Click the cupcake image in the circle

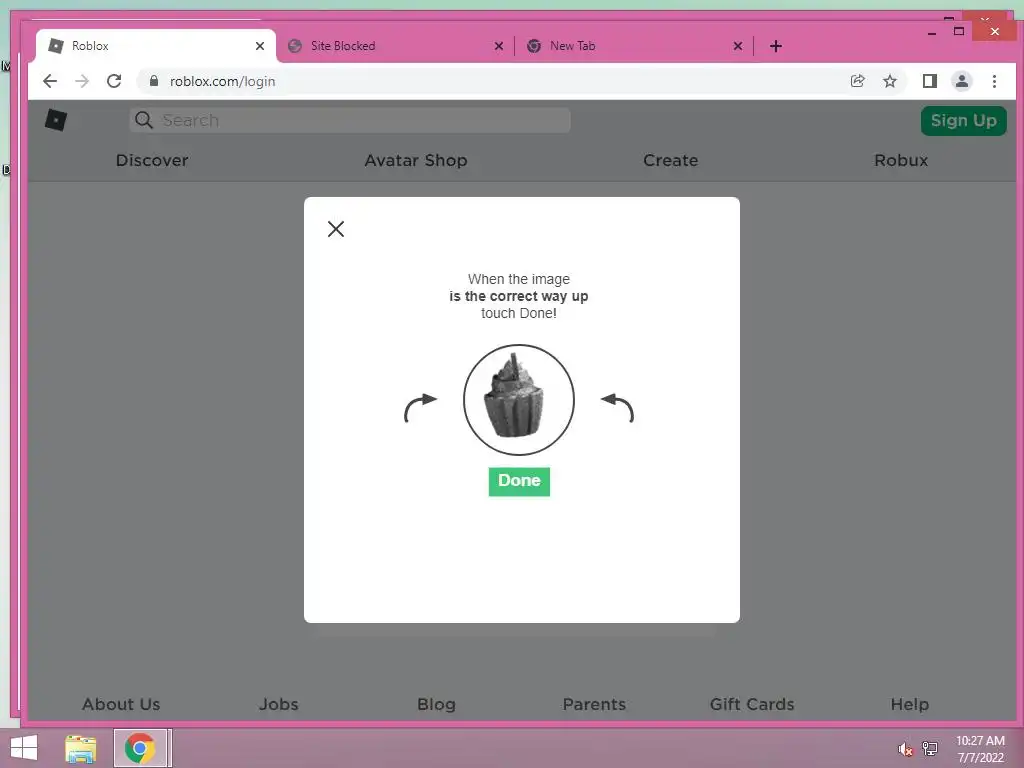(519, 400)
